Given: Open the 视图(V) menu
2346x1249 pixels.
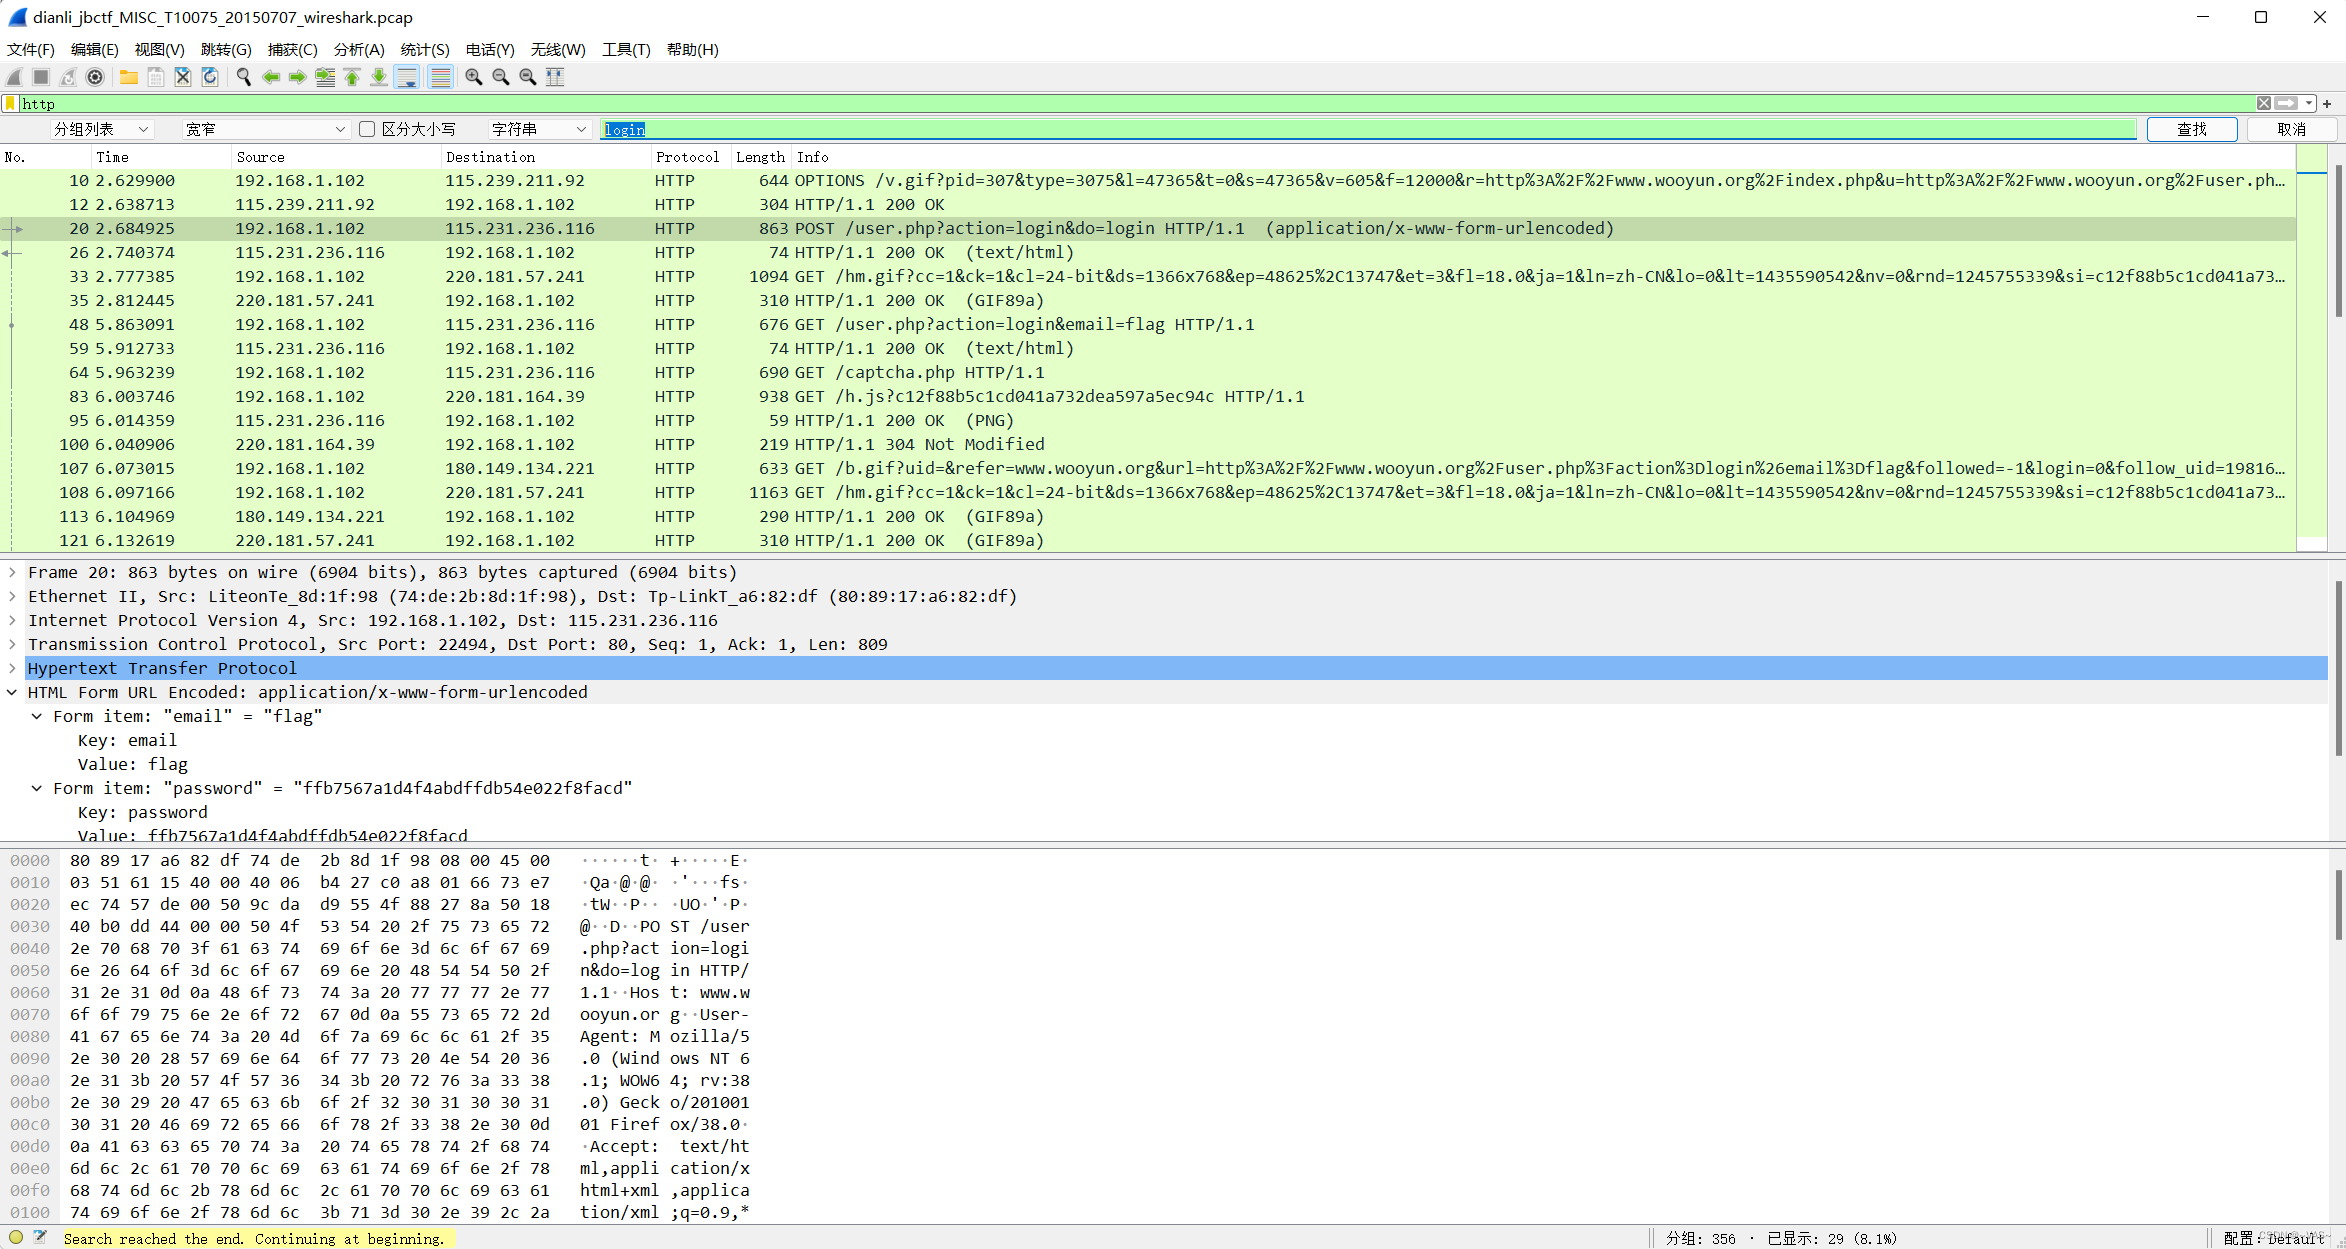Looking at the screenshot, I should (x=159, y=49).
